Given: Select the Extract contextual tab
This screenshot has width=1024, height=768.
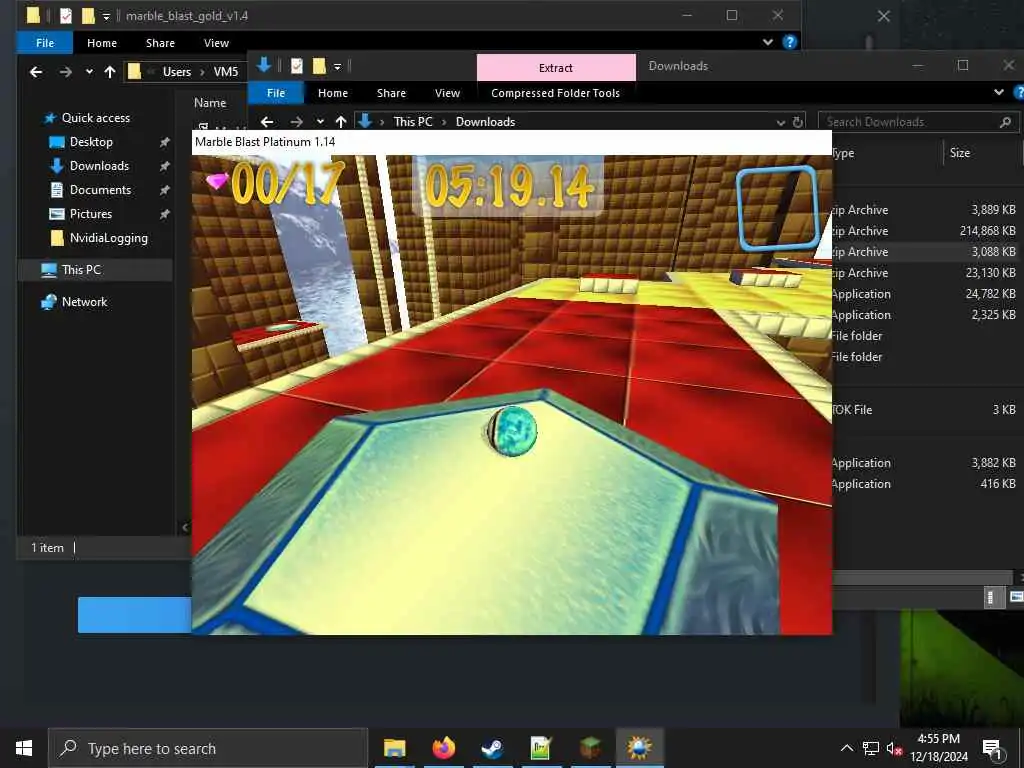Looking at the screenshot, I should click(x=556, y=68).
